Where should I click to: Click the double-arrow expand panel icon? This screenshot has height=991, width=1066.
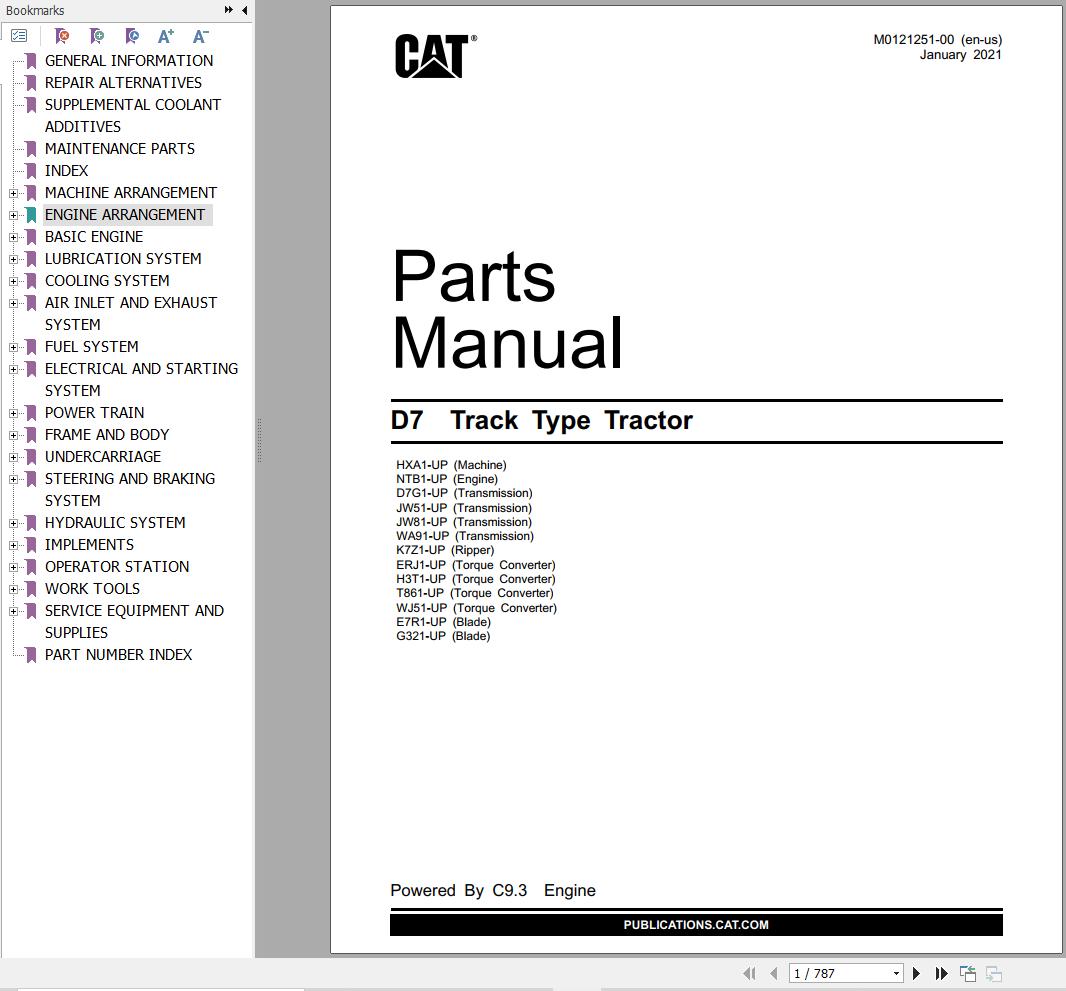tap(228, 10)
